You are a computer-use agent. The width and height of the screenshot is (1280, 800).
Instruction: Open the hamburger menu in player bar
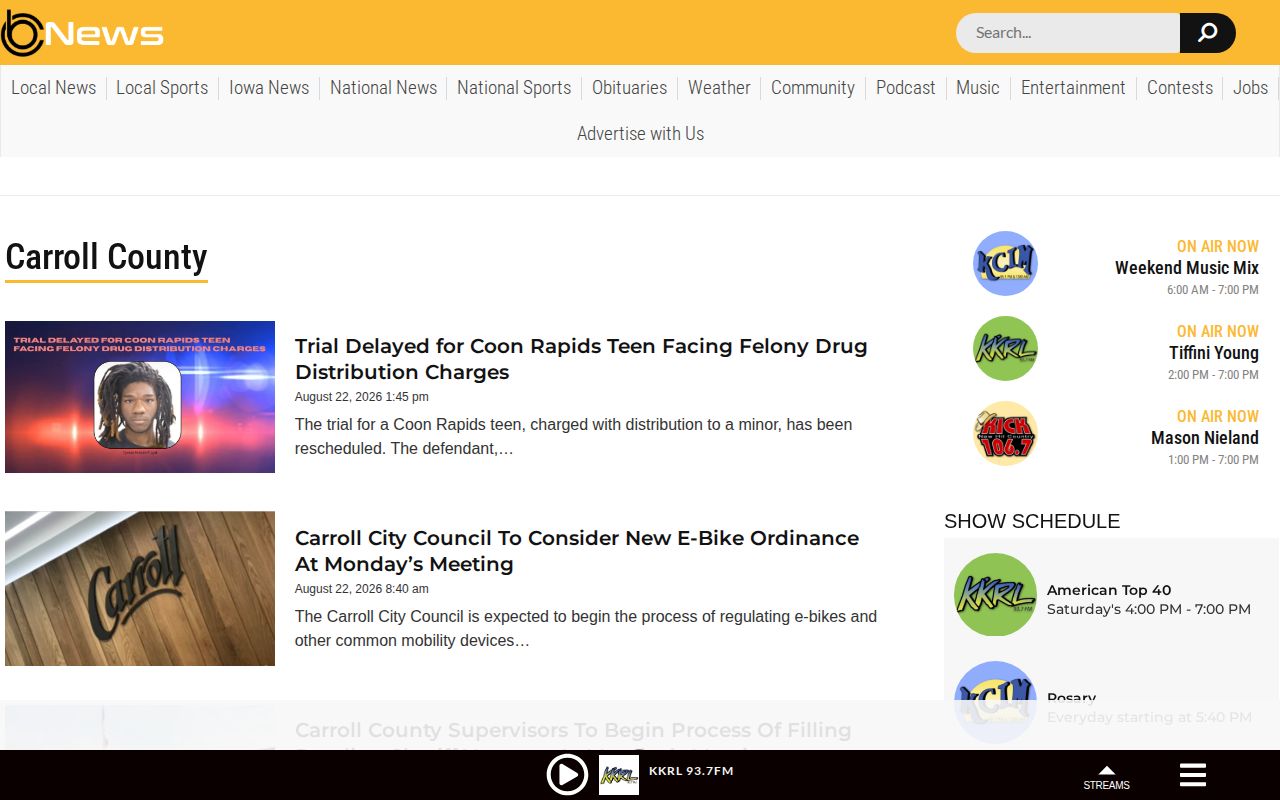click(1193, 775)
